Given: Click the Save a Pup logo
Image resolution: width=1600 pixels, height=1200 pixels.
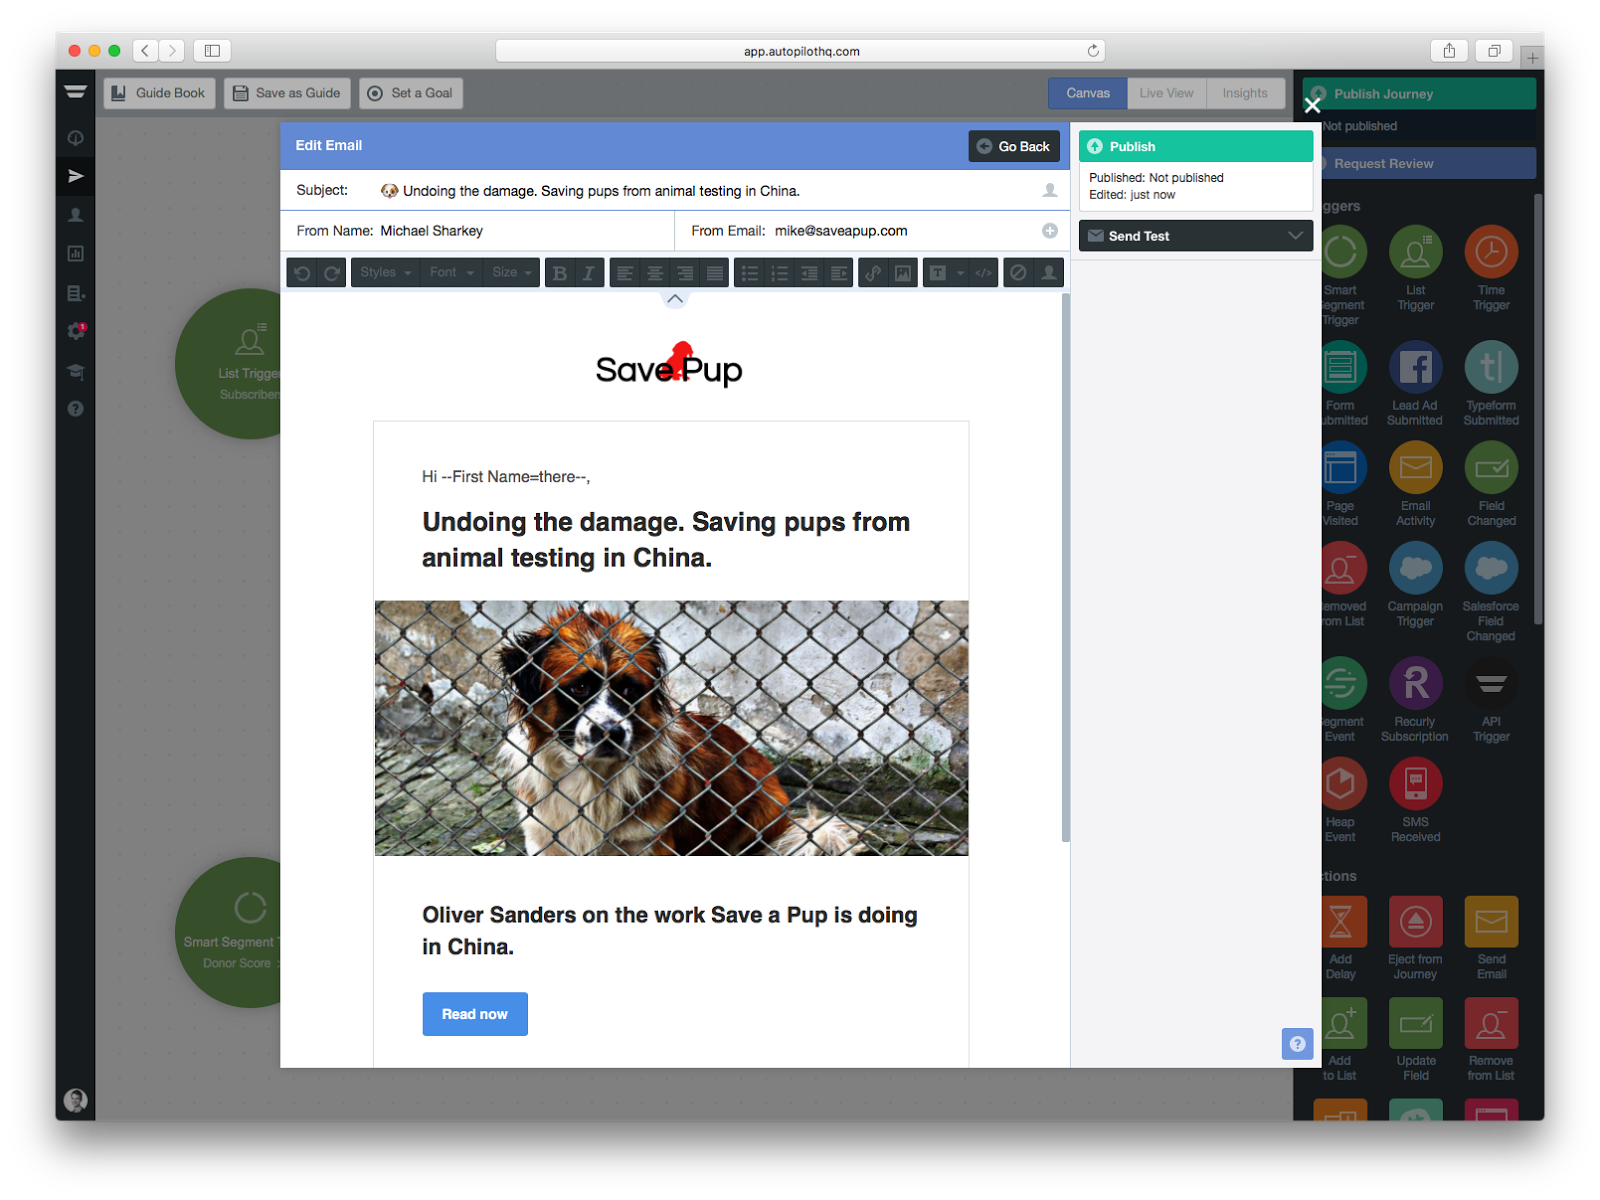Looking at the screenshot, I should (x=669, y=365).
